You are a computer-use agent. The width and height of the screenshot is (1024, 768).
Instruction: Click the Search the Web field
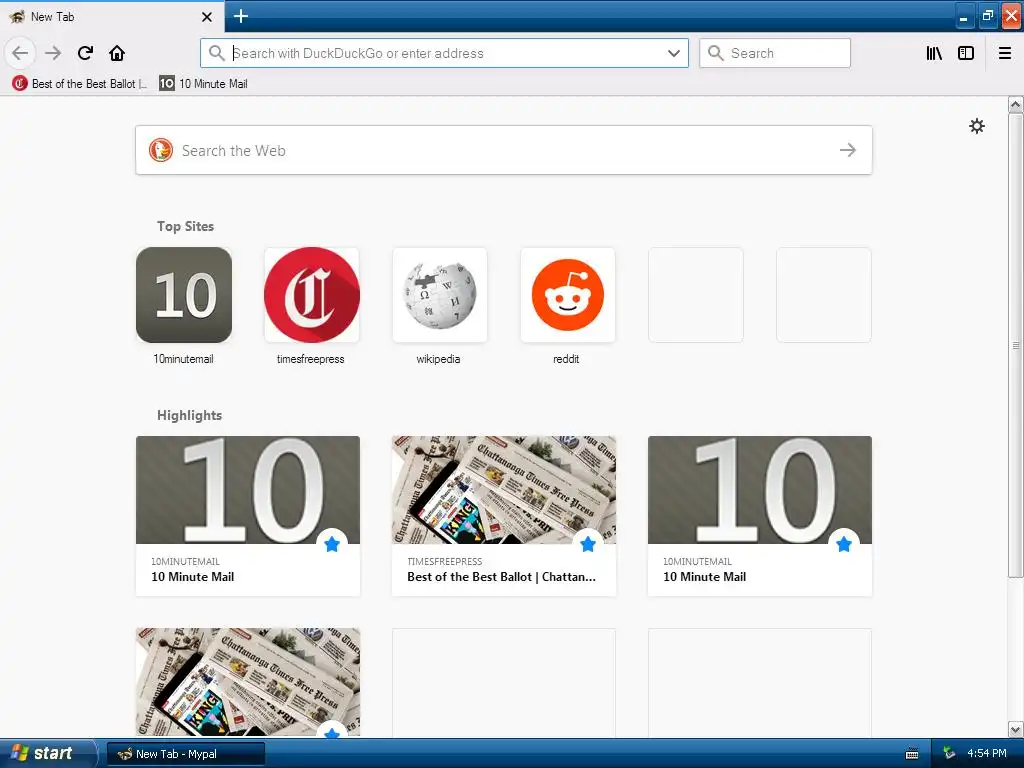[504, 150]
